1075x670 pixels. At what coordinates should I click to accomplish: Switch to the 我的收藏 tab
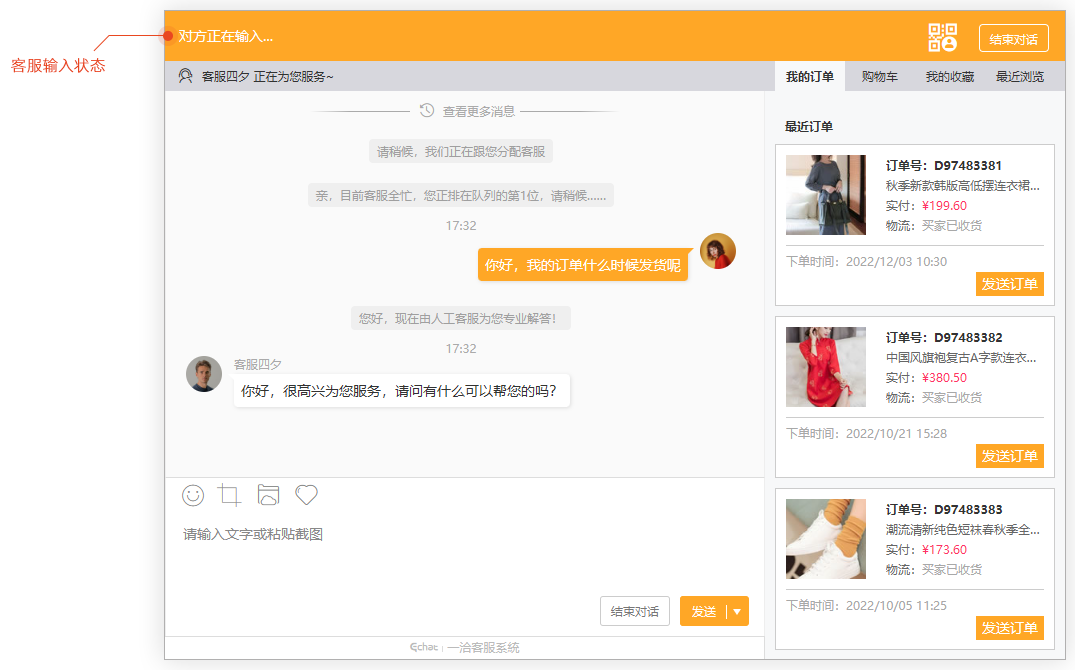949,76
